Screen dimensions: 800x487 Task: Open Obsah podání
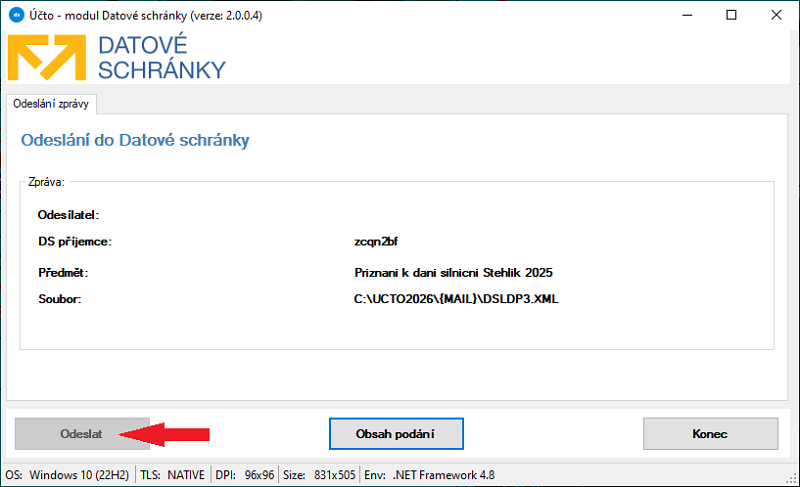[x=396, y=434]
